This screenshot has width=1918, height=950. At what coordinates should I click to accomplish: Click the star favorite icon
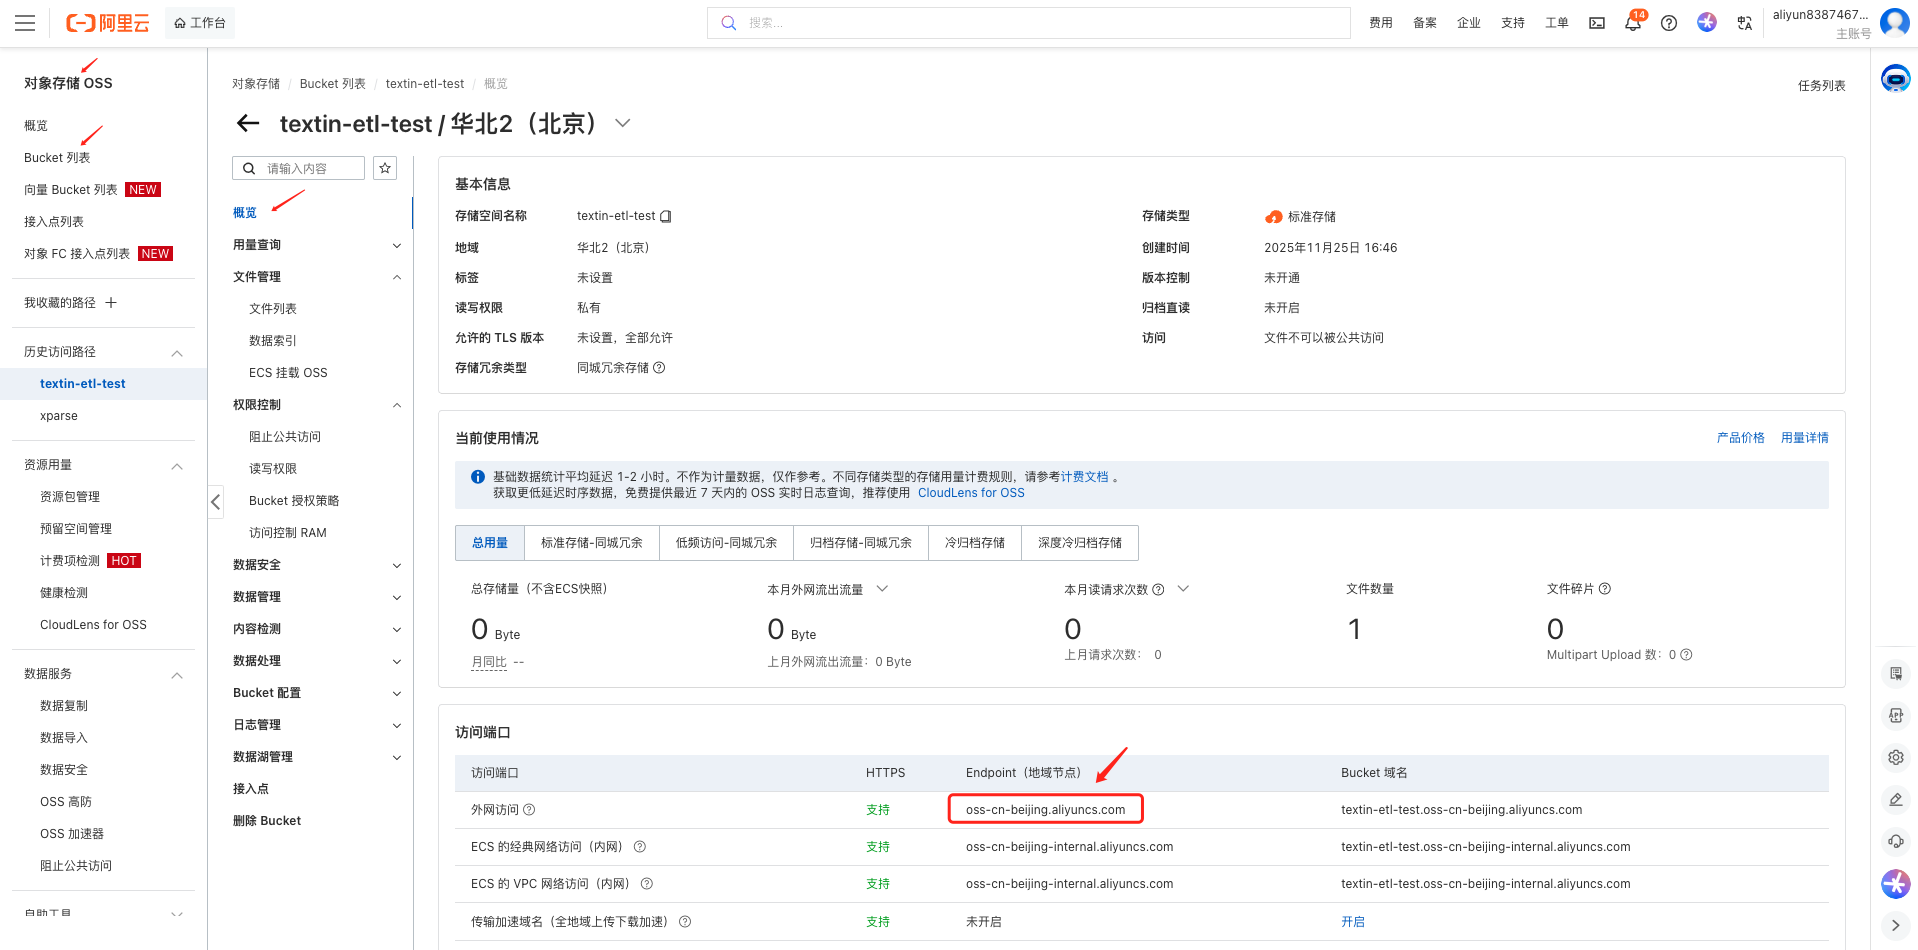(385, 168)
